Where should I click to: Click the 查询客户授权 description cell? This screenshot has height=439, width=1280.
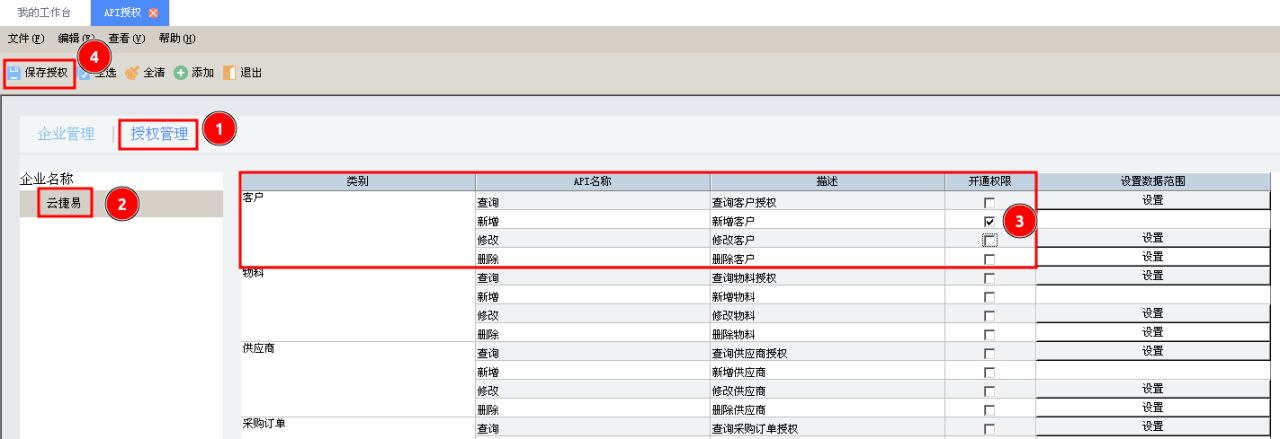click(x=828, y=203)
